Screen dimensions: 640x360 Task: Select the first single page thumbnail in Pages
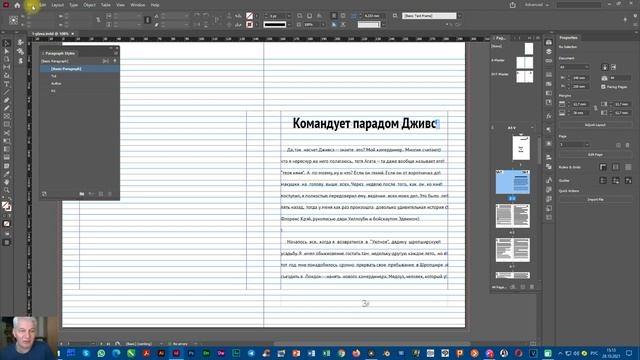click(x=521, y=148)
